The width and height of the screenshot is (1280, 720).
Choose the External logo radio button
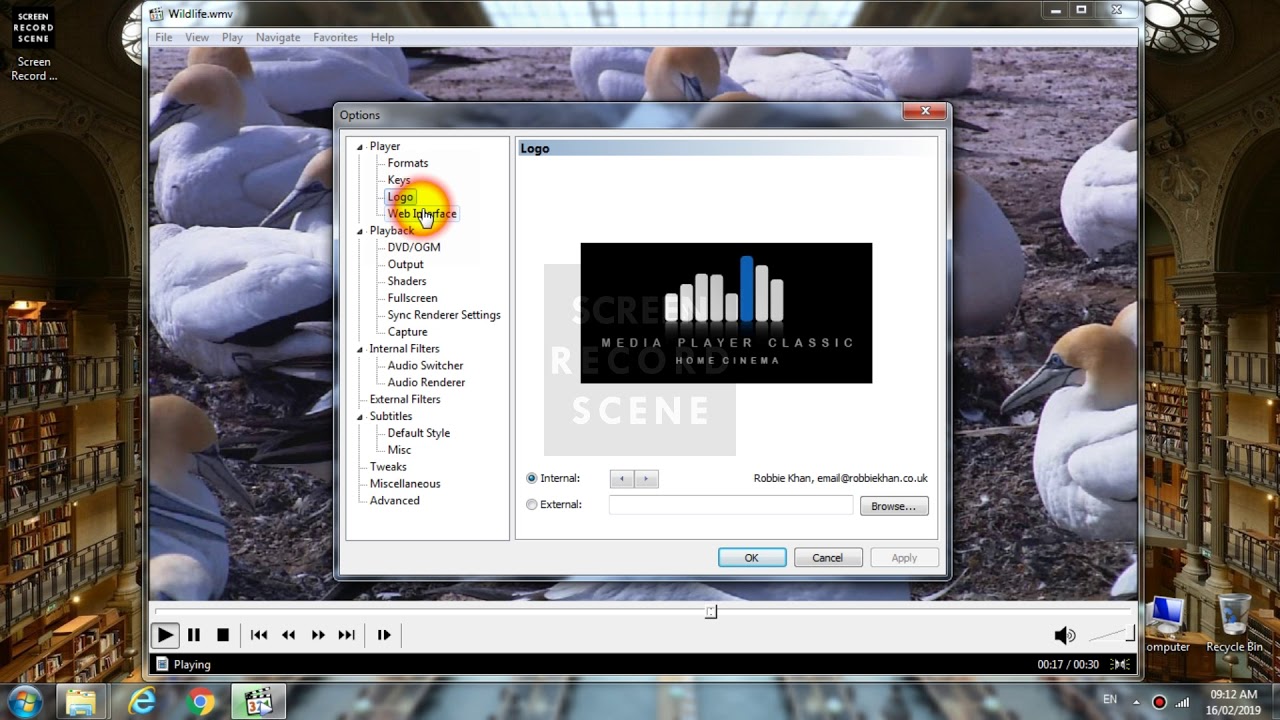[x=532, y=505]
